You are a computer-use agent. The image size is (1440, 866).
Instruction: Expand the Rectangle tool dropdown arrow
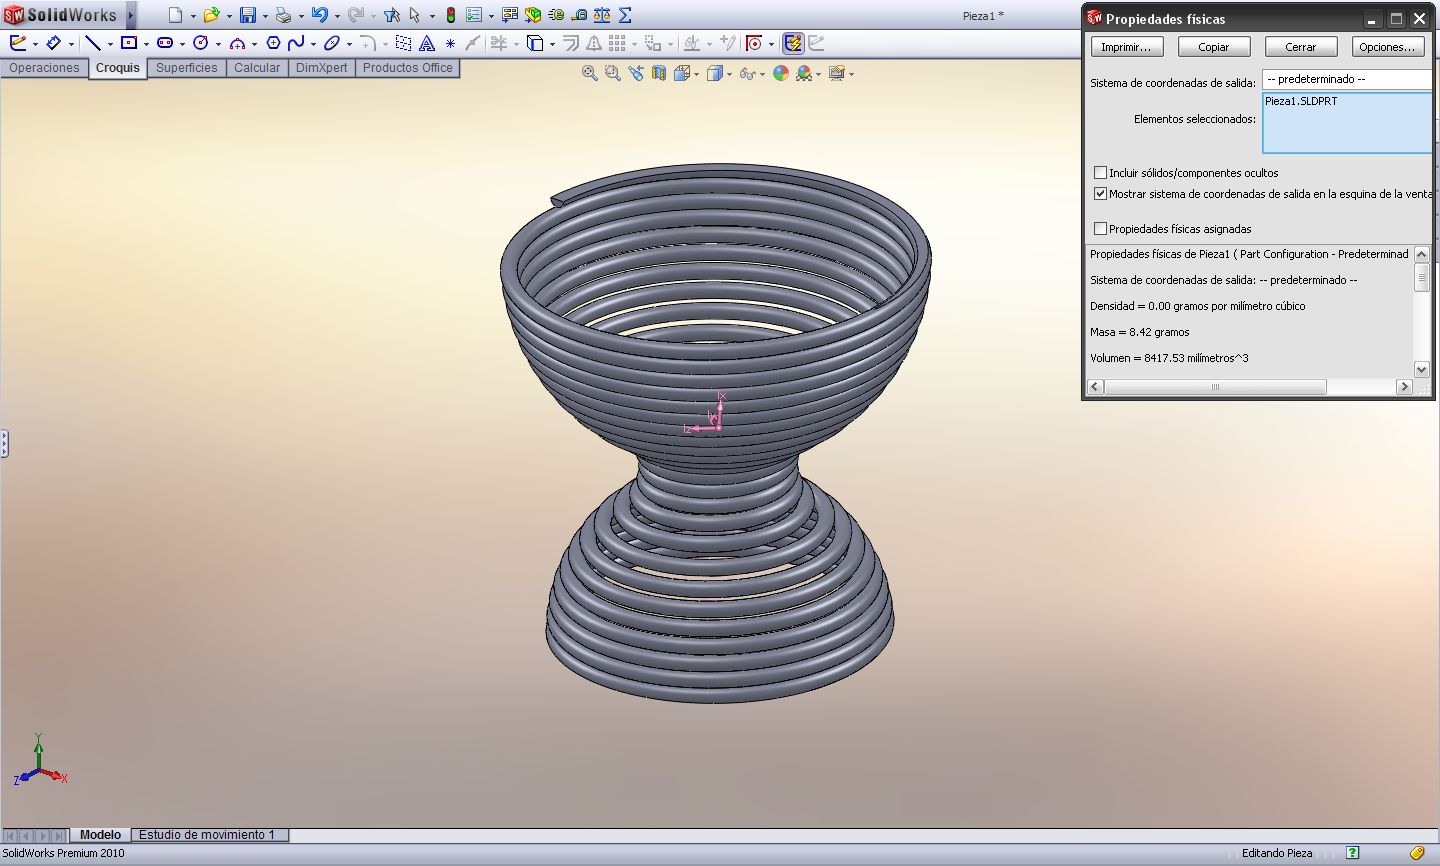coord(146,44)
